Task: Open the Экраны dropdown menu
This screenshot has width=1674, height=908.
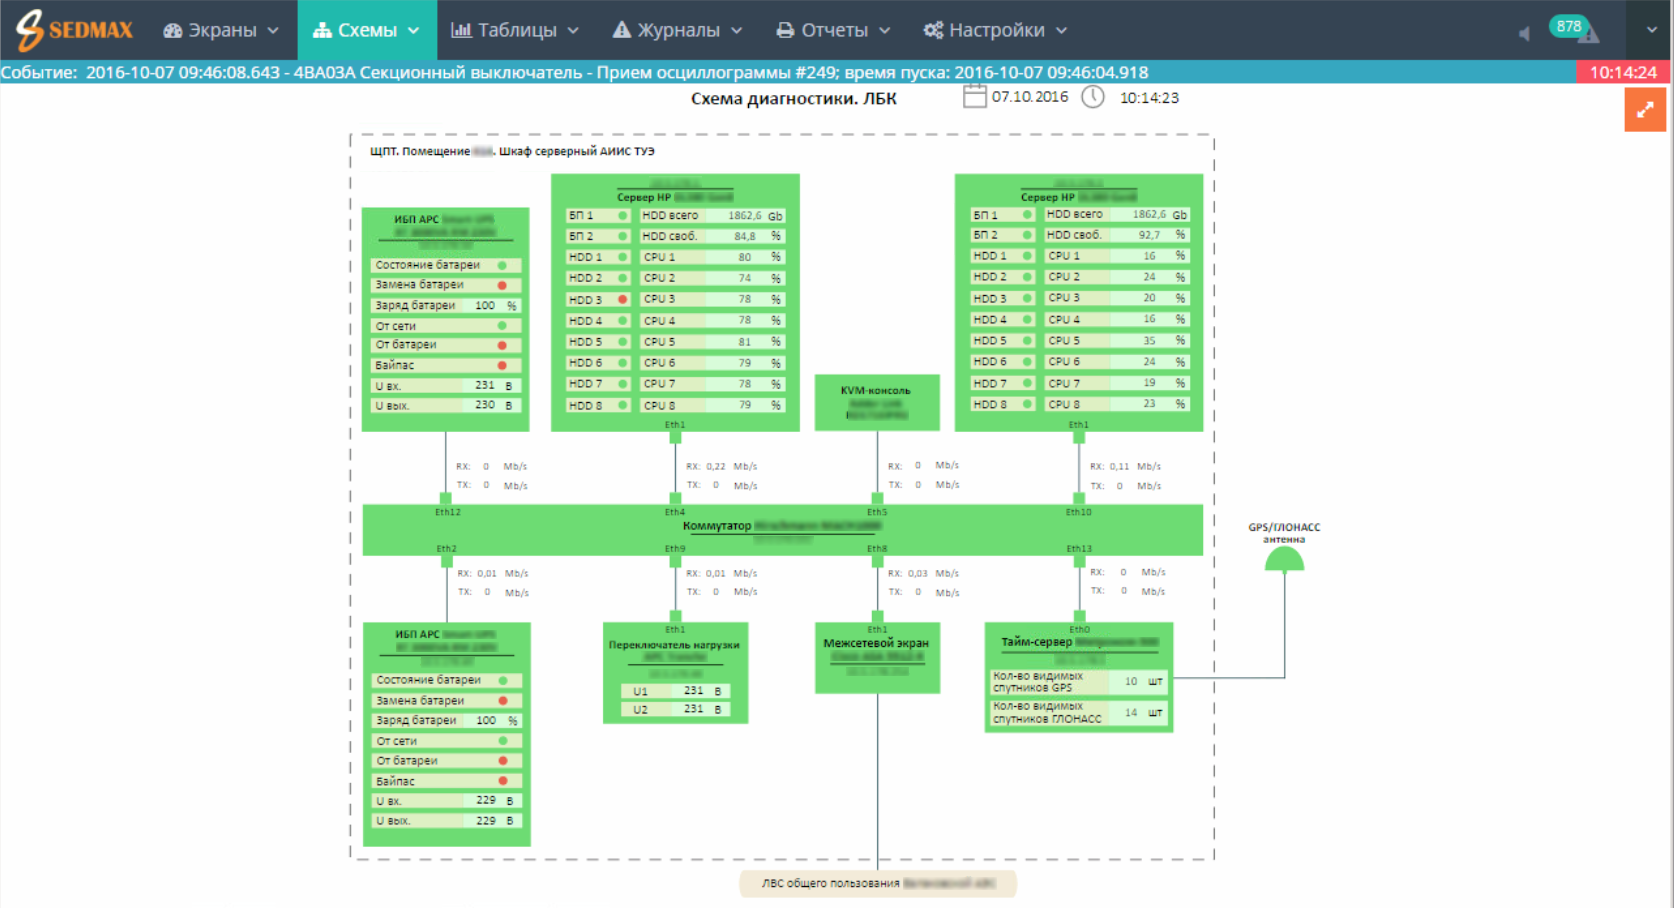Action: tap(221, 30)
